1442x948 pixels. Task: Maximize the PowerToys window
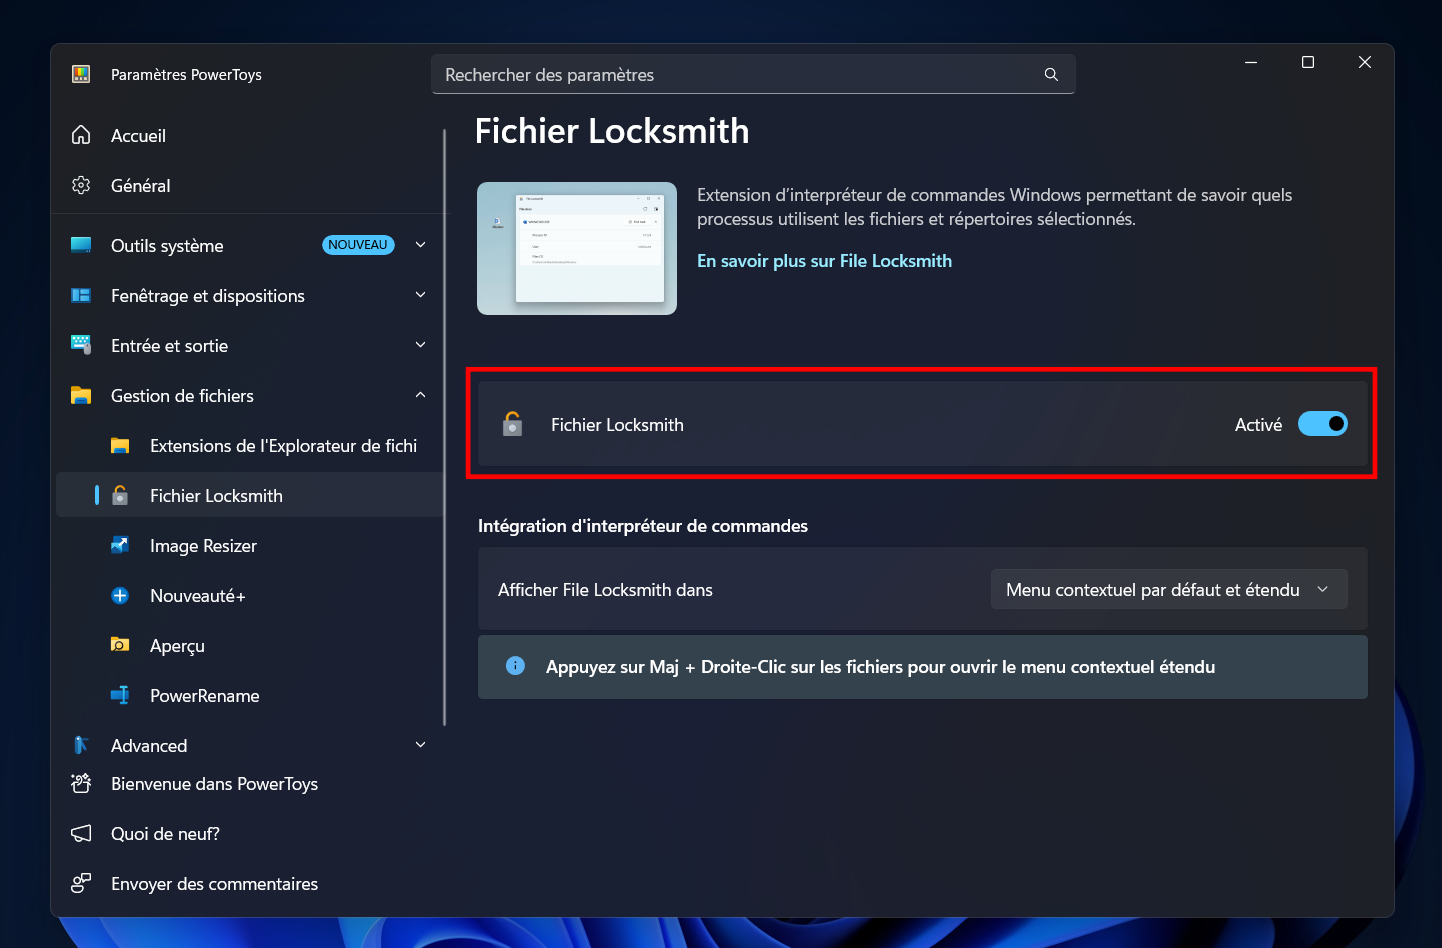[1307, 62]
